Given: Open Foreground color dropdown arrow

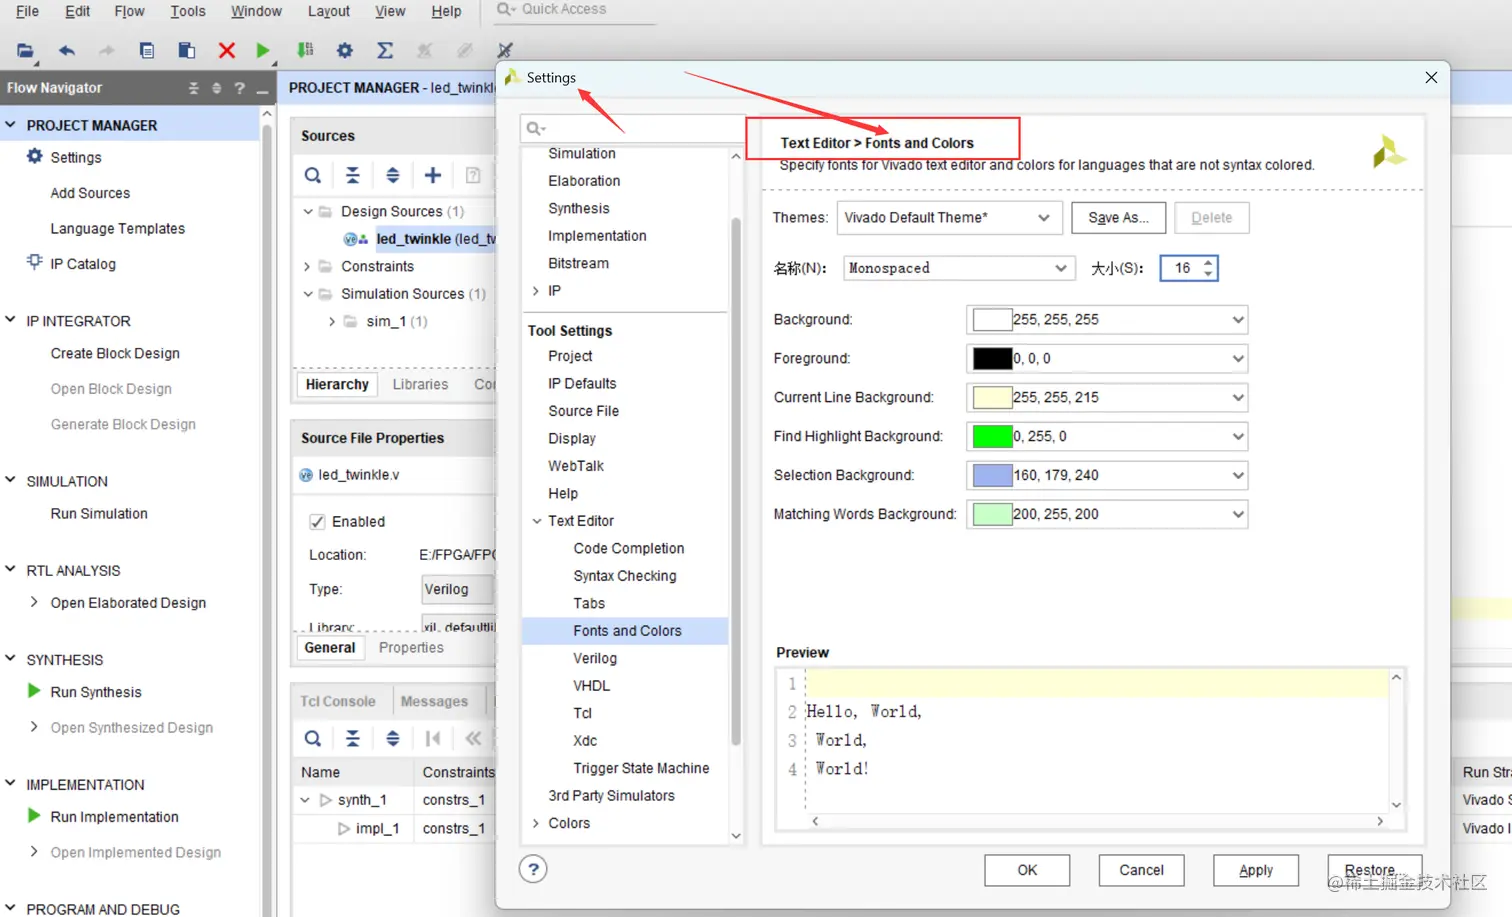Looking at the screenshot, I should [1238, 359].
